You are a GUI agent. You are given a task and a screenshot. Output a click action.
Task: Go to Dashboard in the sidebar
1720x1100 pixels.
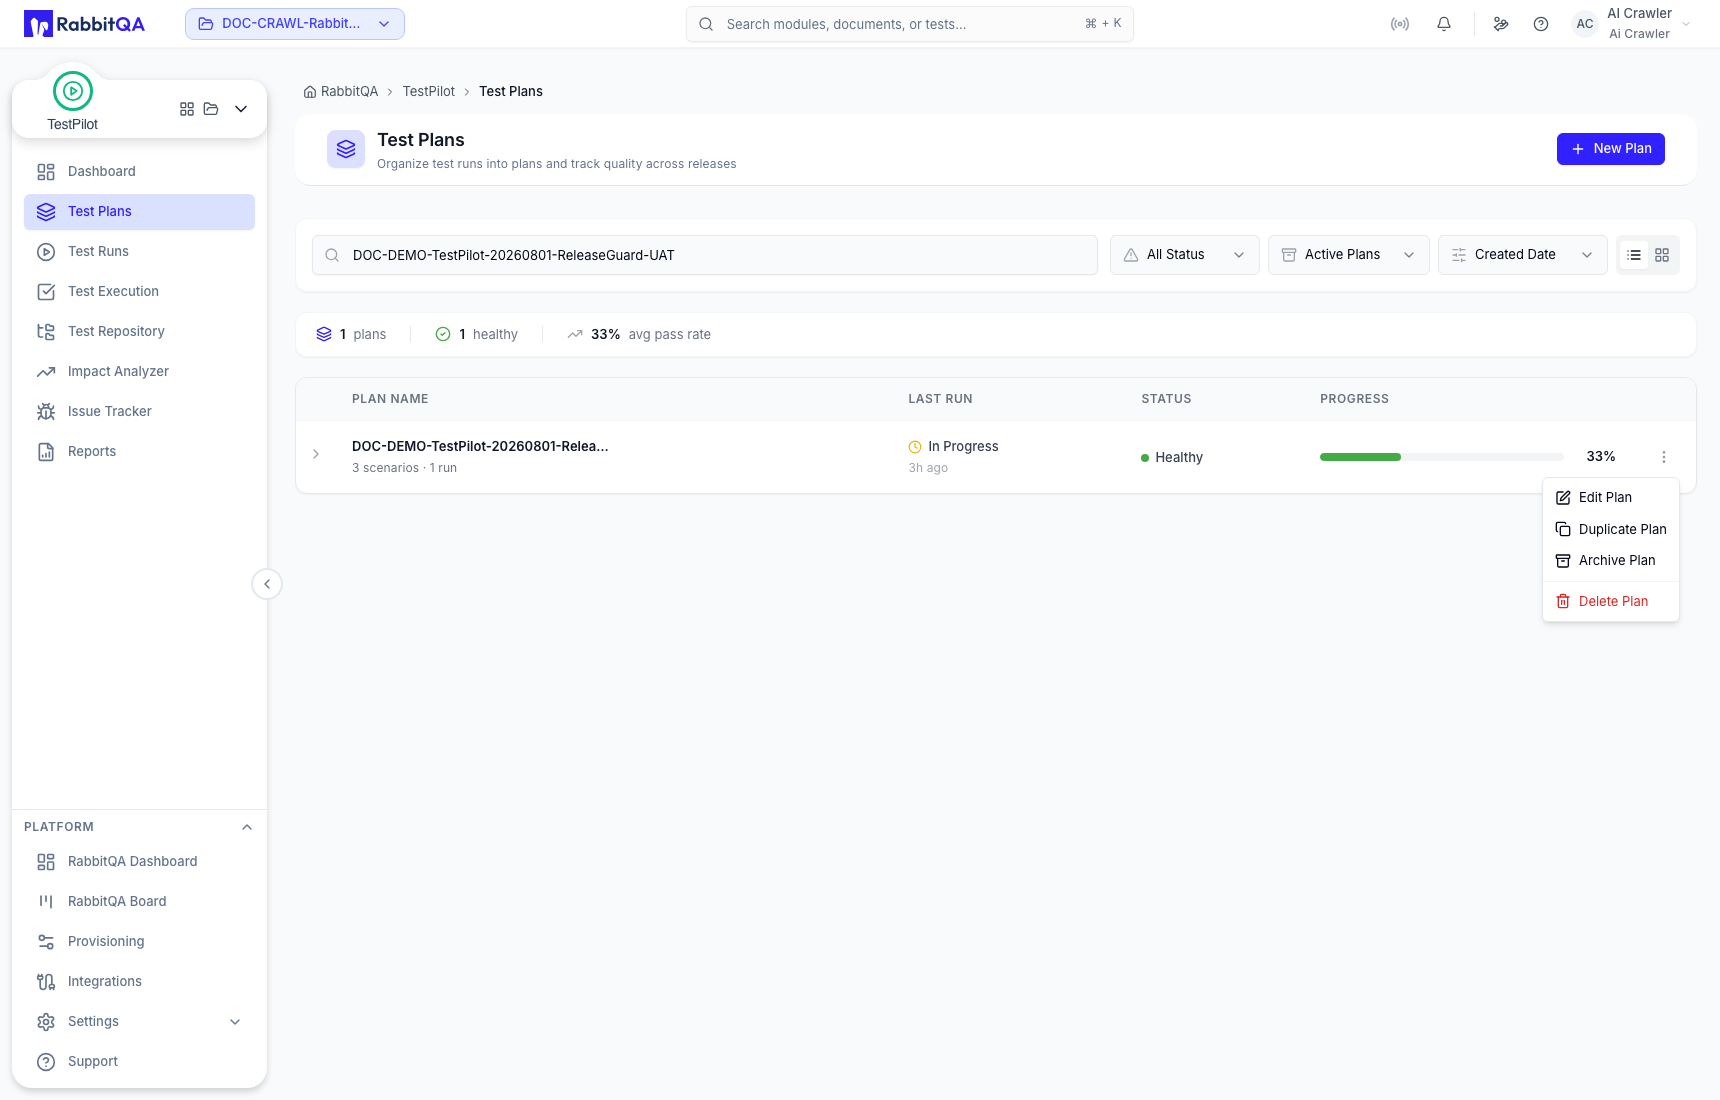(139, 172)
